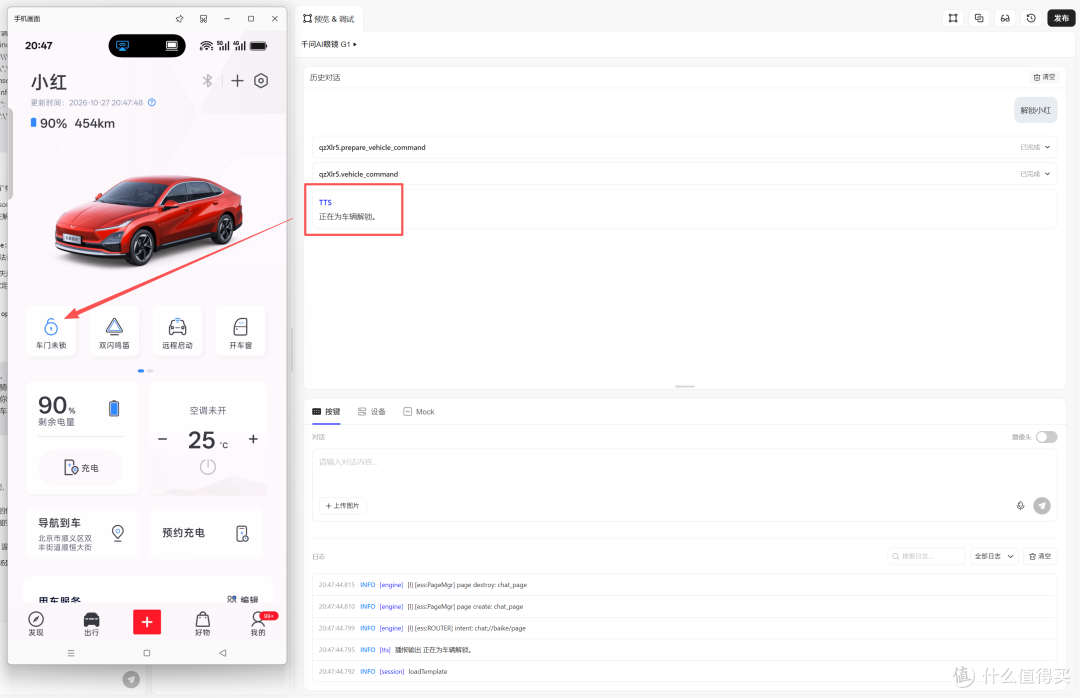The image size is (1080, 698).
Task: Switch to the Mock tab
Action: [x=419, y=411]
